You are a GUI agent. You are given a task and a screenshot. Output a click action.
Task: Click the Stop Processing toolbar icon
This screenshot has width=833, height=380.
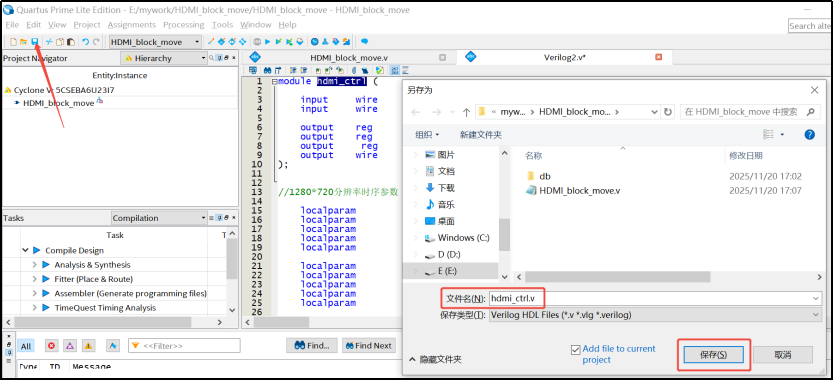(257, 41)
